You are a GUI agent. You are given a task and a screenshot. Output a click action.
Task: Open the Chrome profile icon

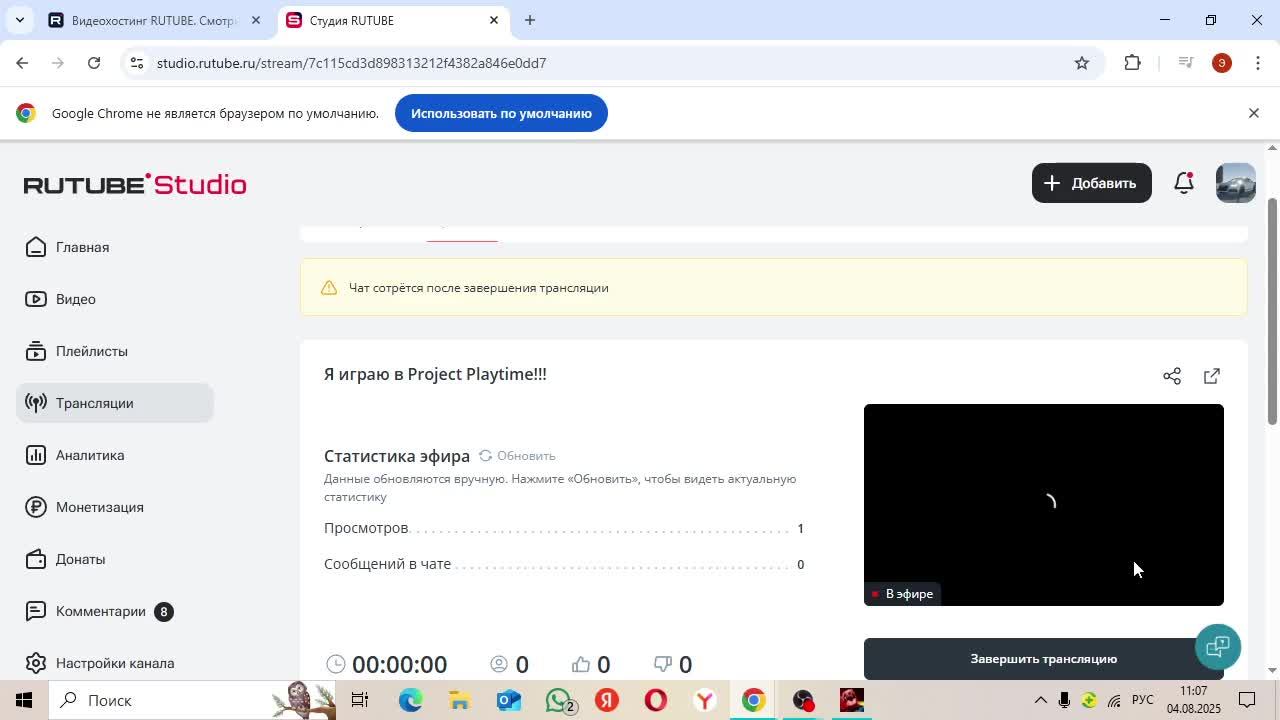(x=1222, y=63)
